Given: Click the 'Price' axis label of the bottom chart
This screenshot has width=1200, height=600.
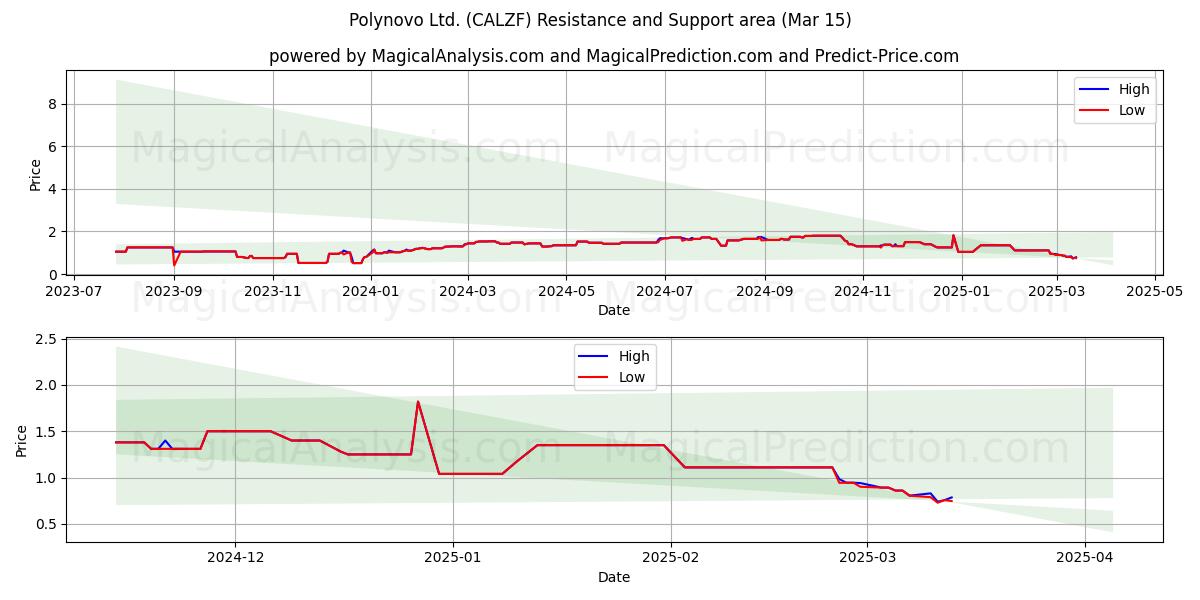Looking at the screenshot, I should coord(22,441).
